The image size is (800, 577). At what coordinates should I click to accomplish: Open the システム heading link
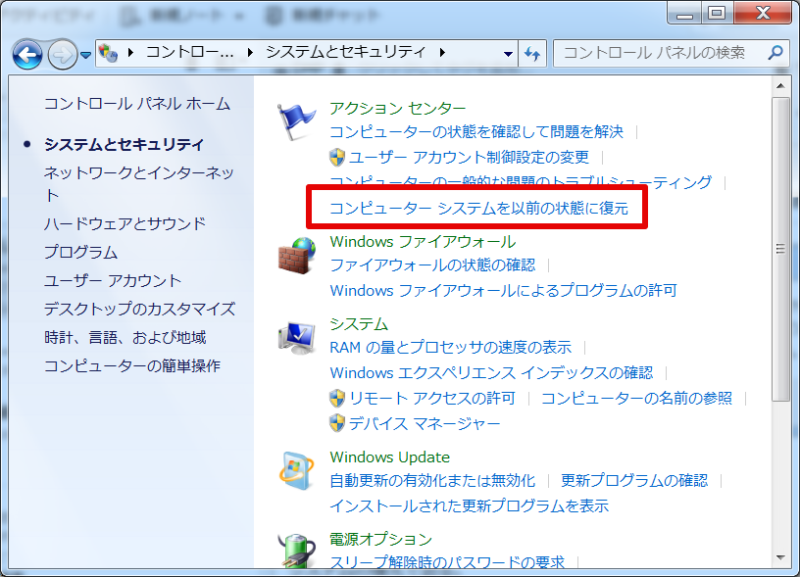pos(359,324)
